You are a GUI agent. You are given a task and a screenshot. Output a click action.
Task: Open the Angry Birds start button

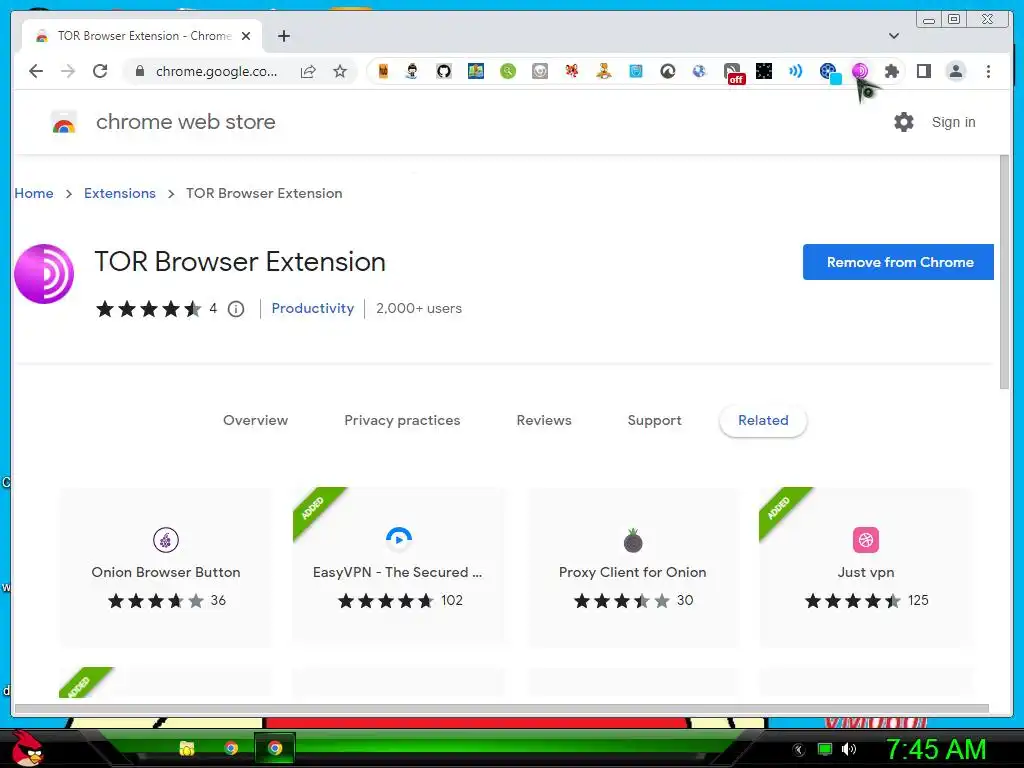click(27, 748)
